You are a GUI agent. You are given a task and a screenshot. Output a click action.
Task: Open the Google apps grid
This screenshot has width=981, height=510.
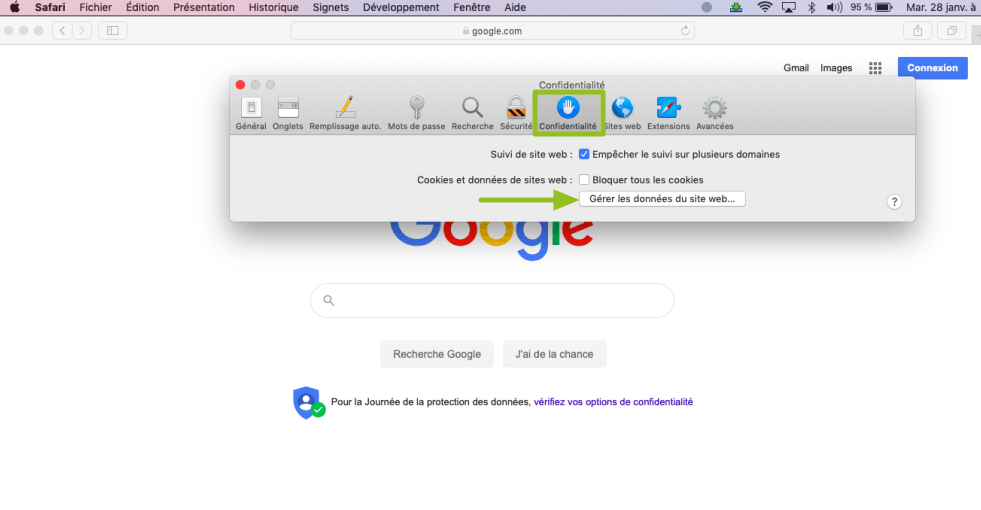pos(875,68)
